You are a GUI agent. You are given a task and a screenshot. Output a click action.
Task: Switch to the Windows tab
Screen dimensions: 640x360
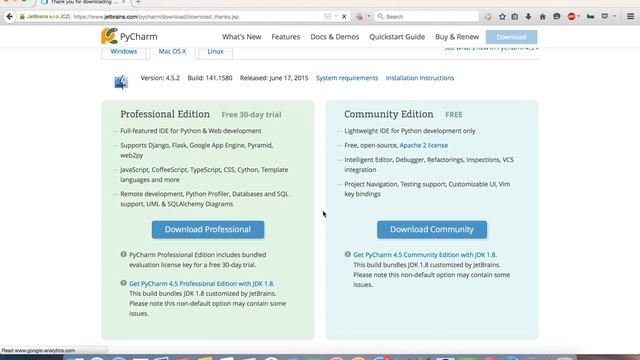[124, 52]
